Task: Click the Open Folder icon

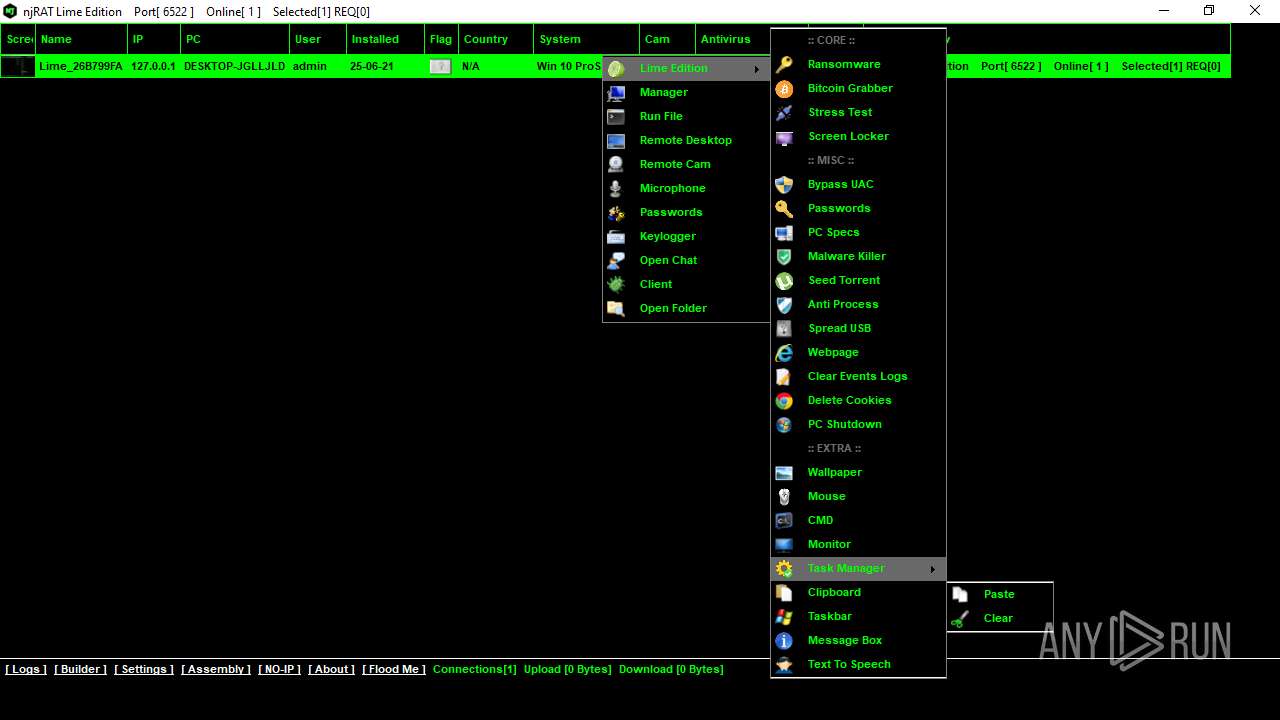Action: [616, 308]
